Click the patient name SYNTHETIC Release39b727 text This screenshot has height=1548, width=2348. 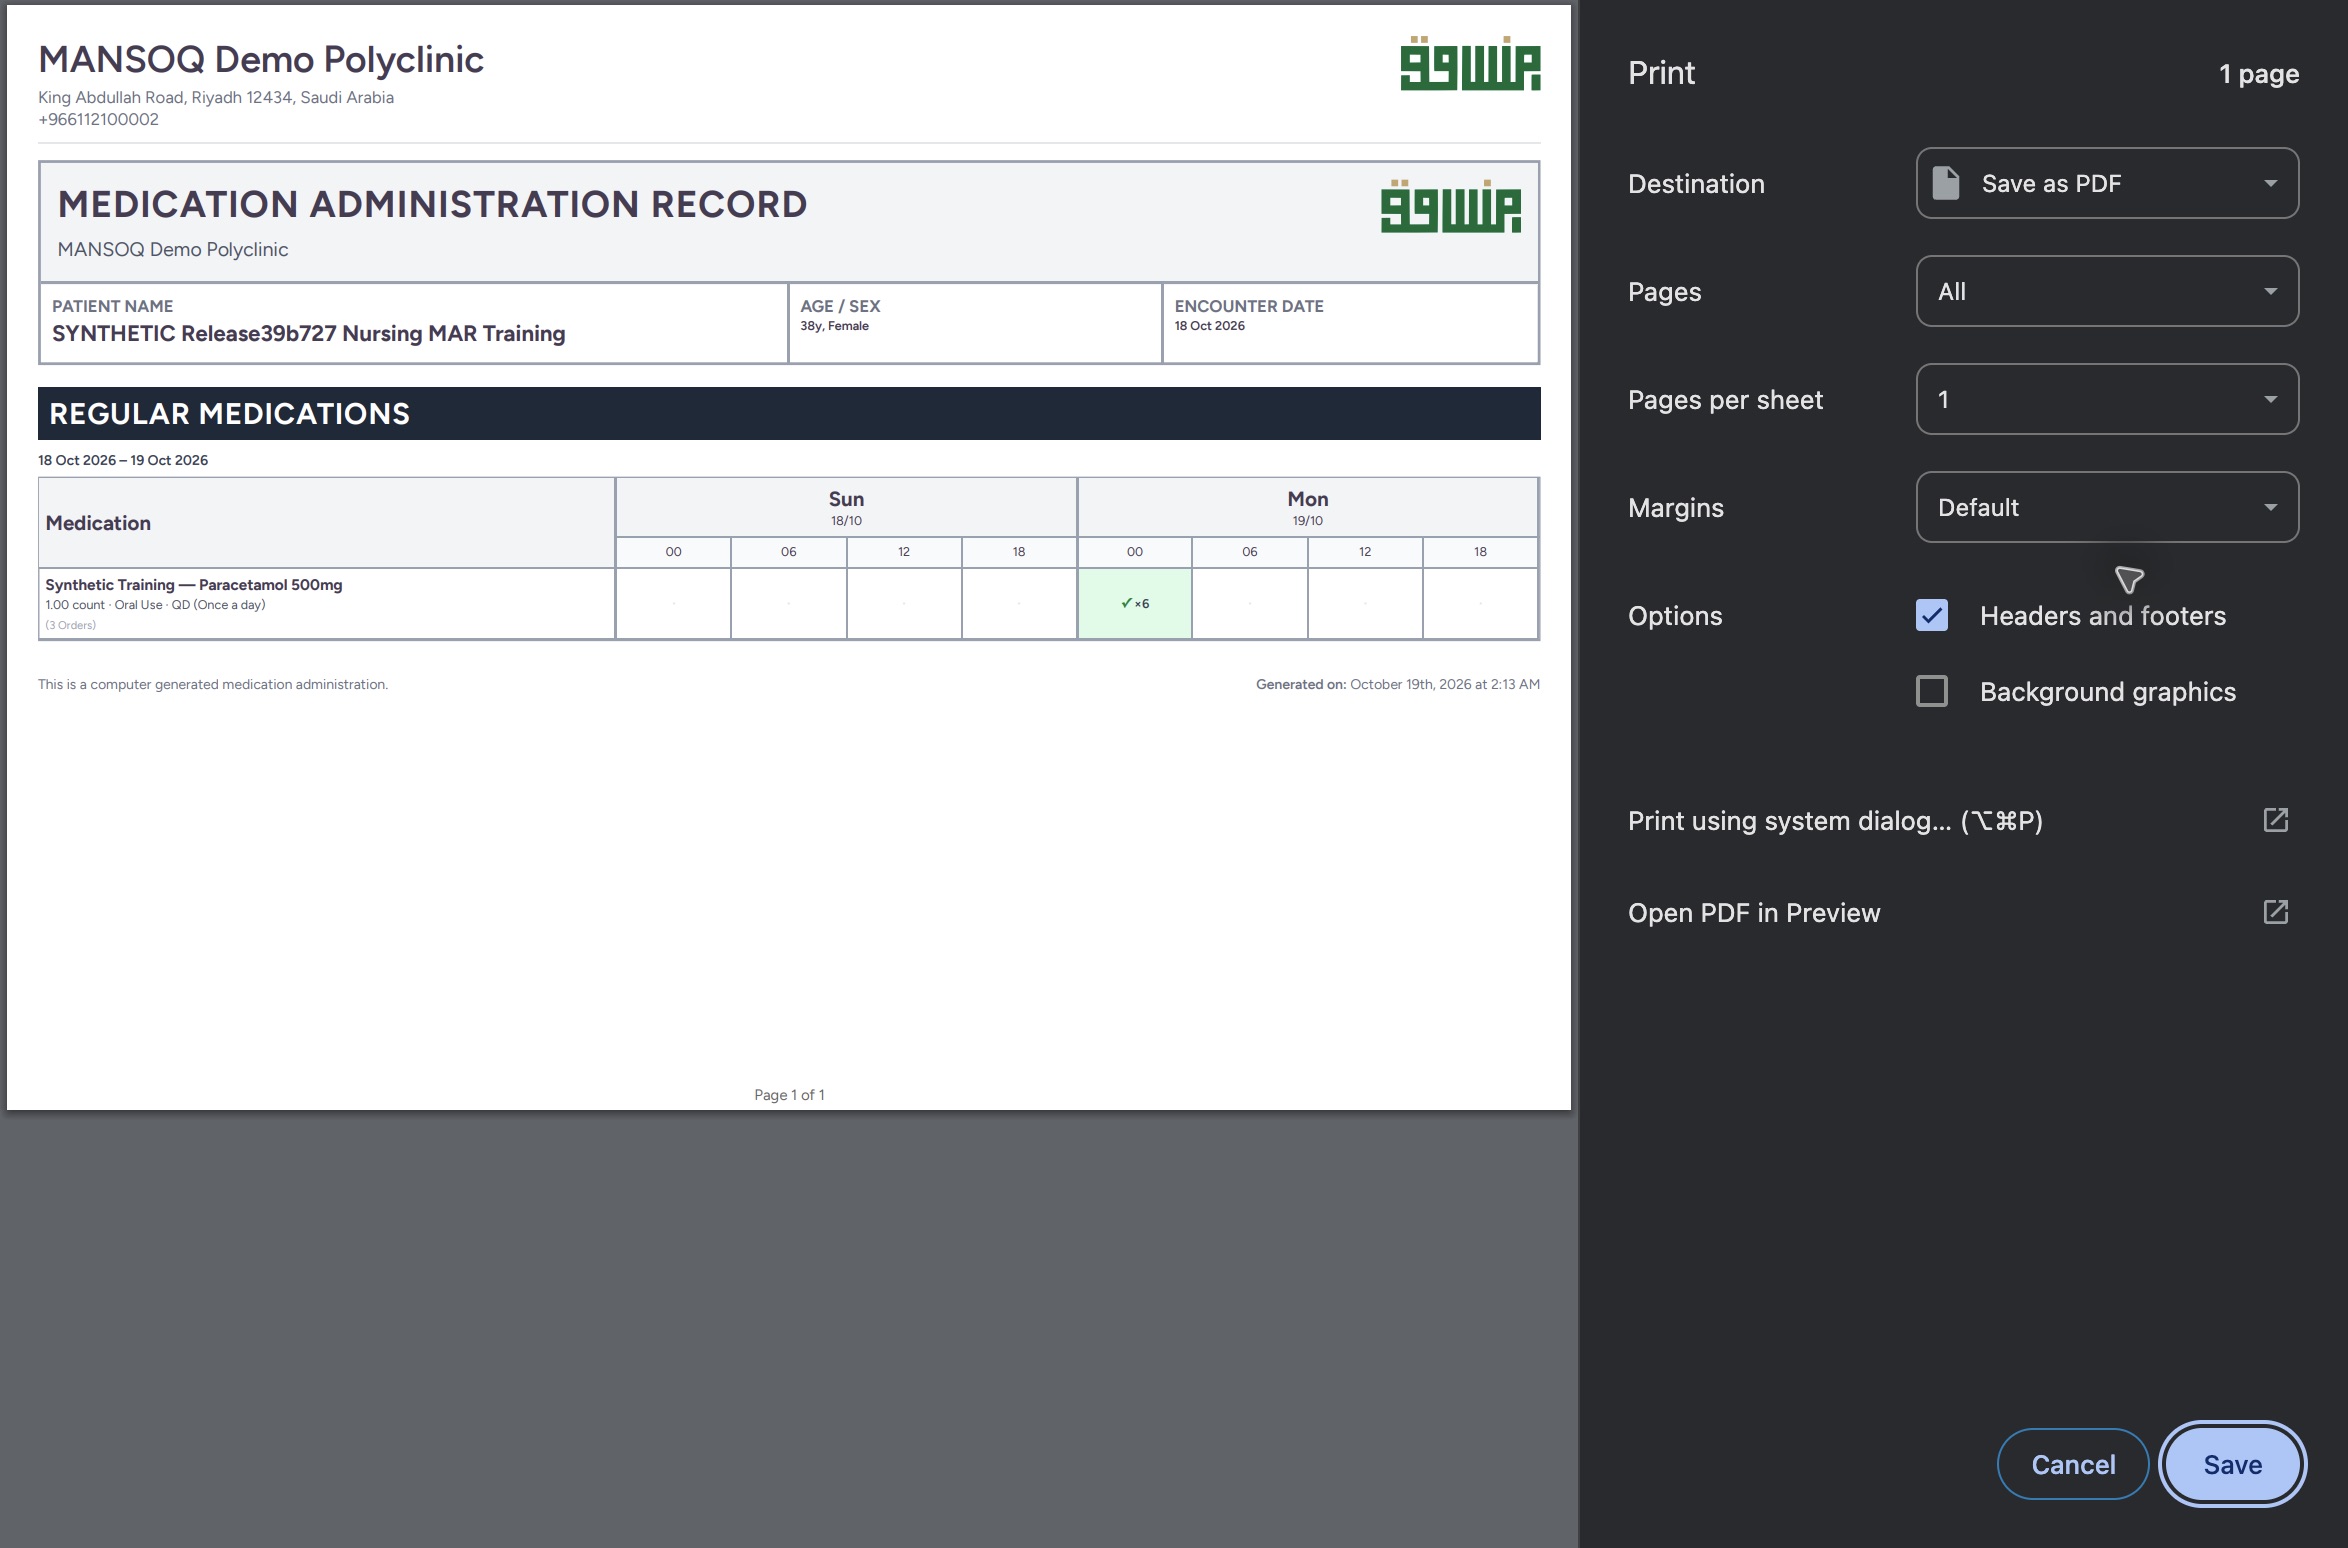[308, 333]
